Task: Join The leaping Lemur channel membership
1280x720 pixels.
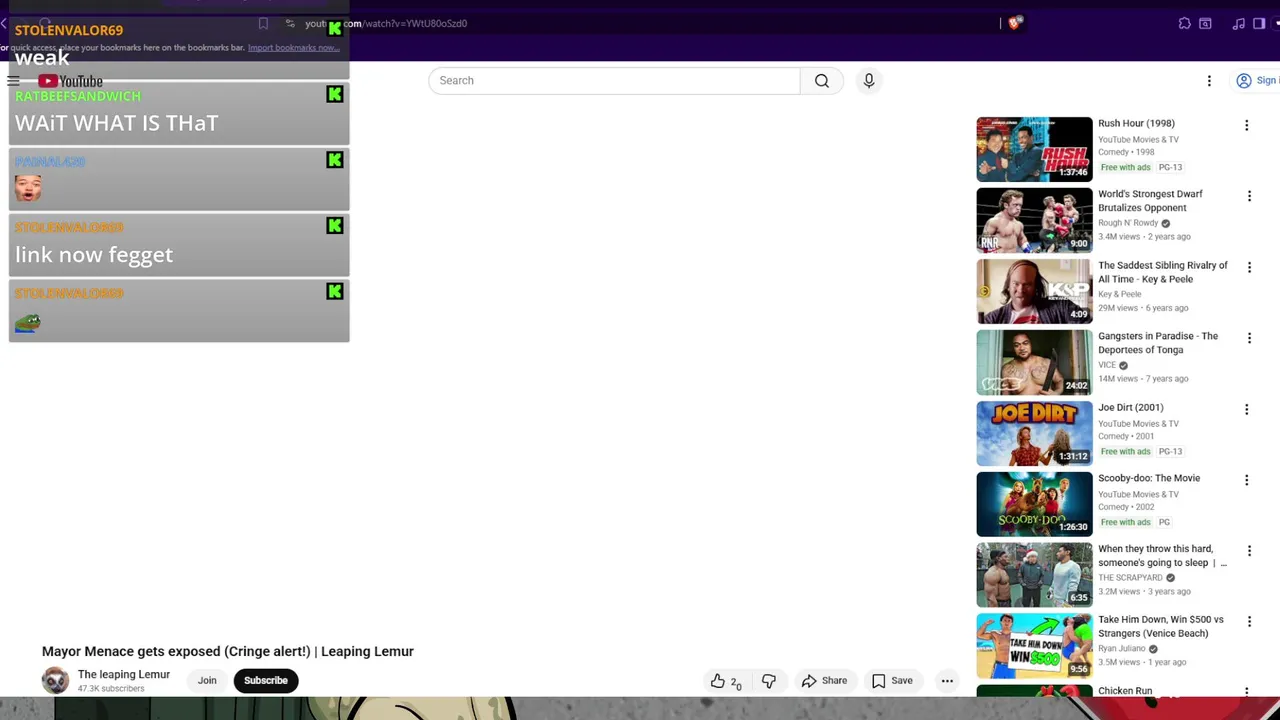Action: [207, 681]
